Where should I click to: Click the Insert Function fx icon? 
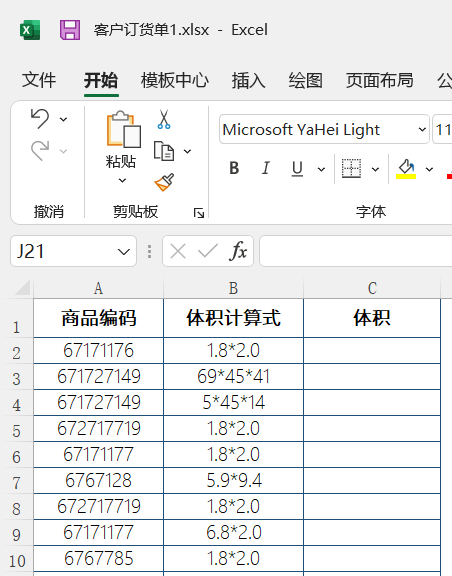coord(238,251)
